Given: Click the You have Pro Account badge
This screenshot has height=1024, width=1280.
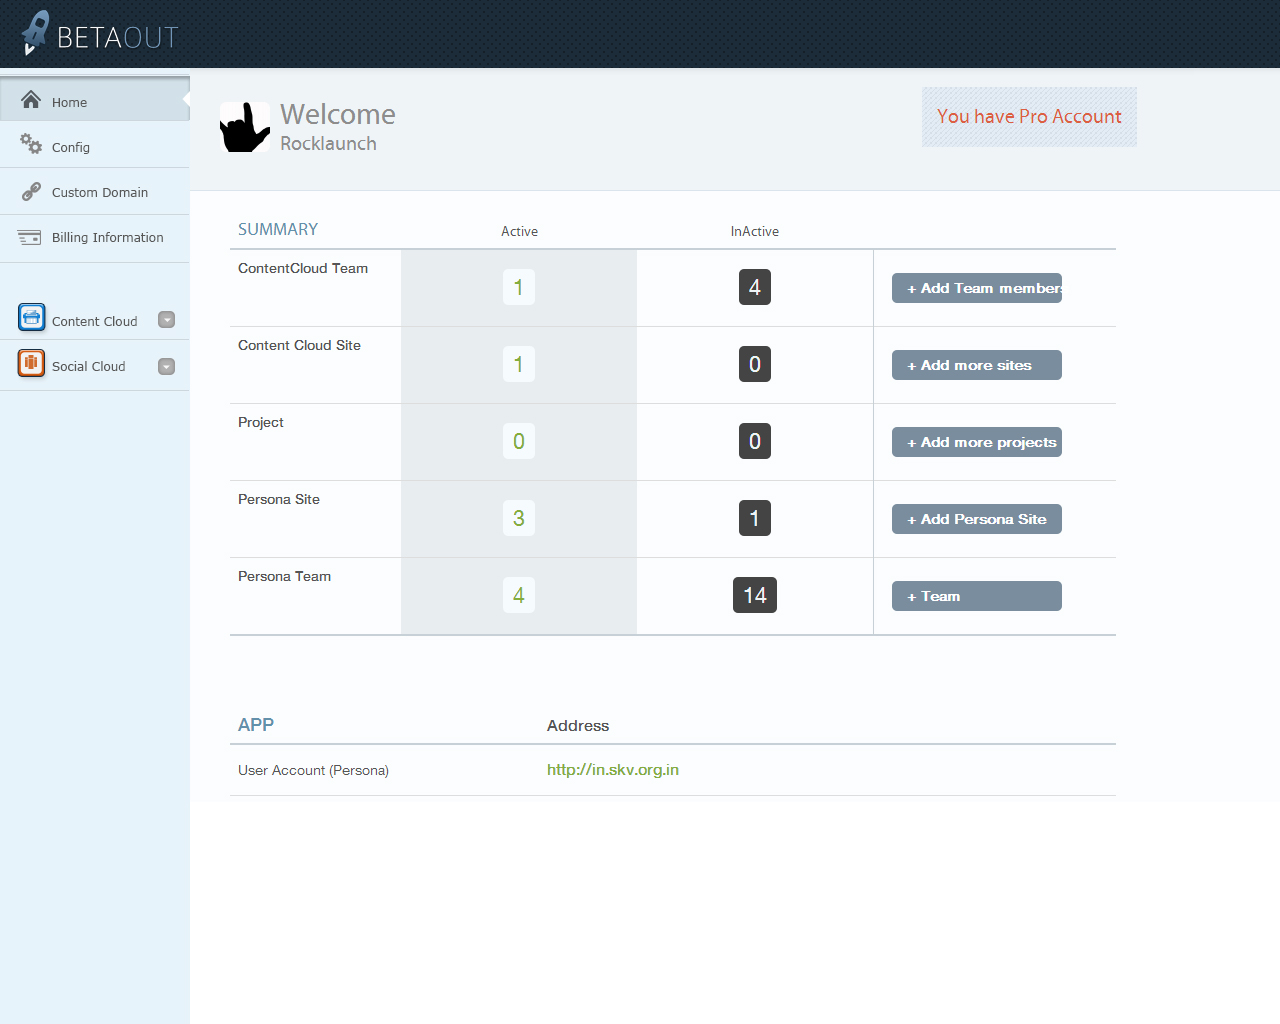Looking at the screenshot, I should pyautogui.click(x=1029, y=117).
